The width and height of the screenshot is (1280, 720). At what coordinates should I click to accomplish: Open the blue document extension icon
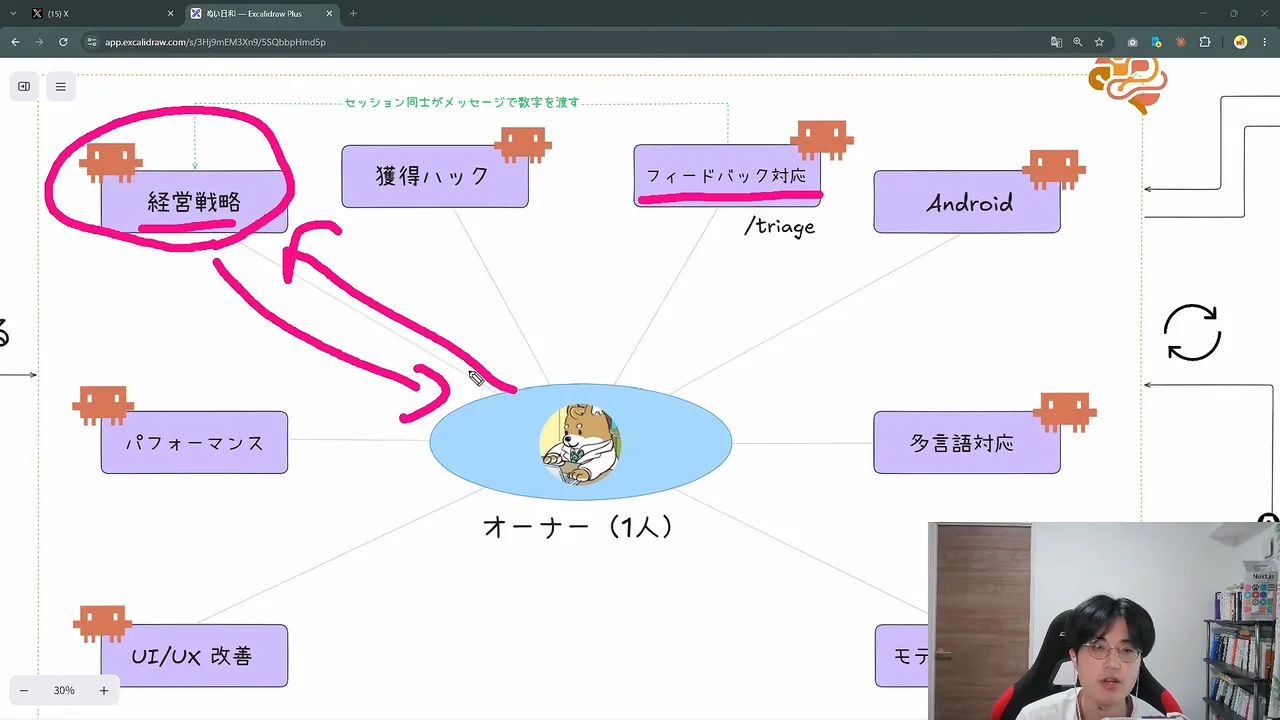click(1156, 42)
